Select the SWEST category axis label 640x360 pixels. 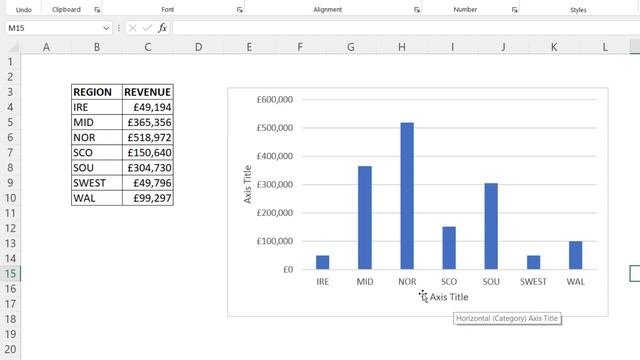[x=533, y=282]
